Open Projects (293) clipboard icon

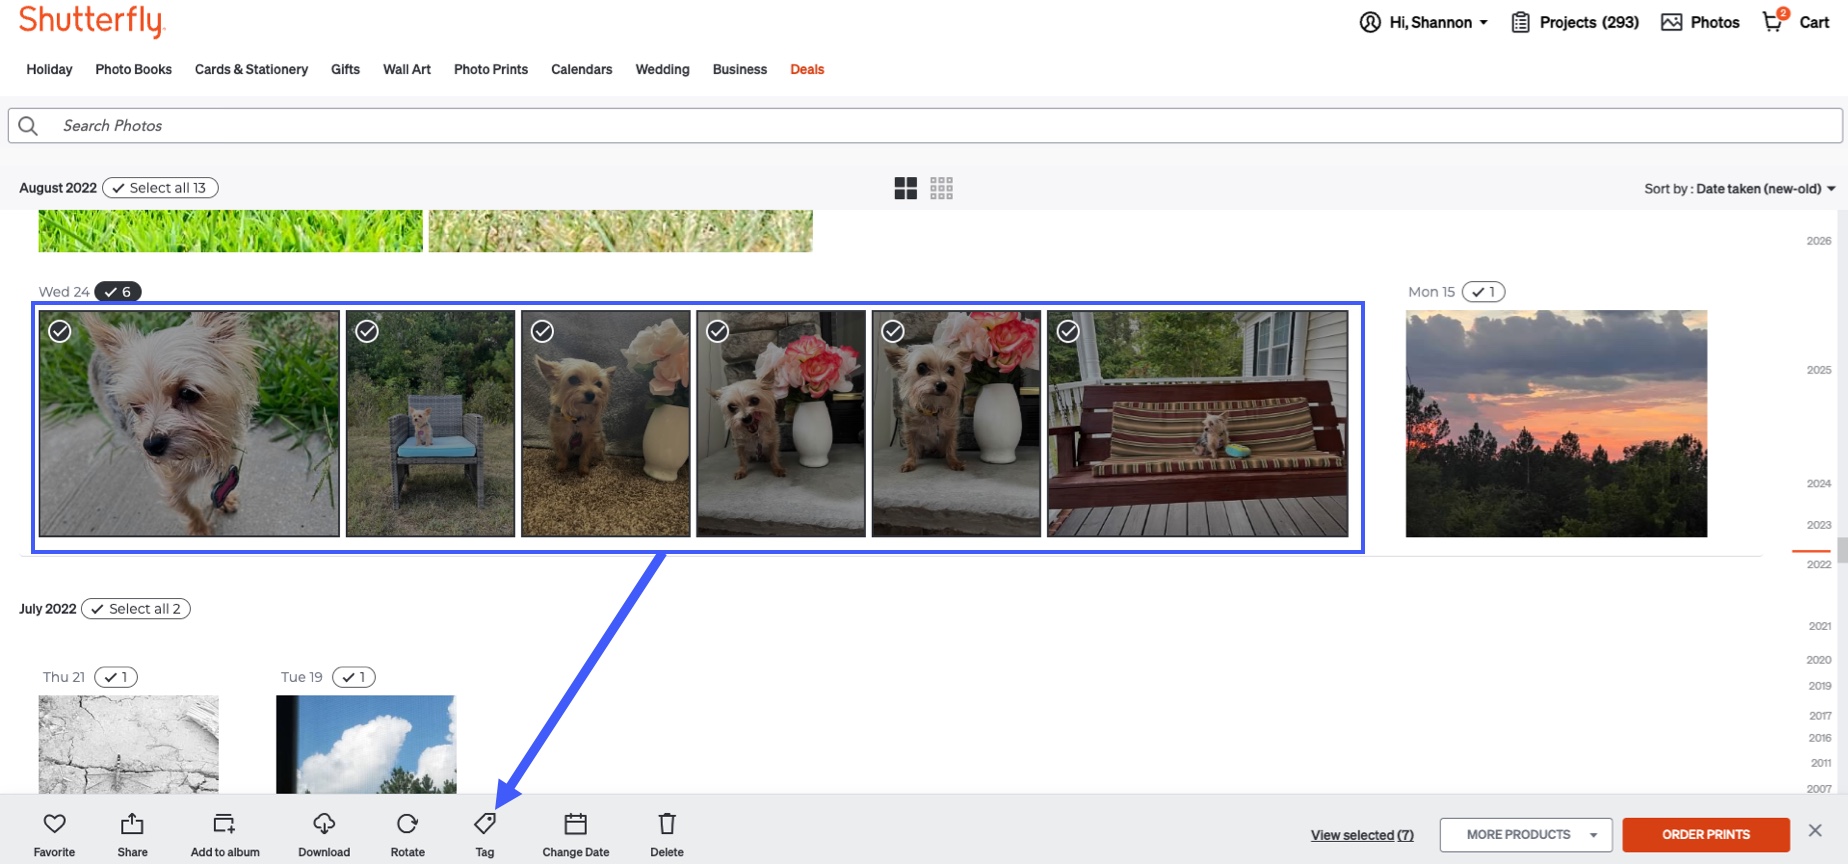1520,22
